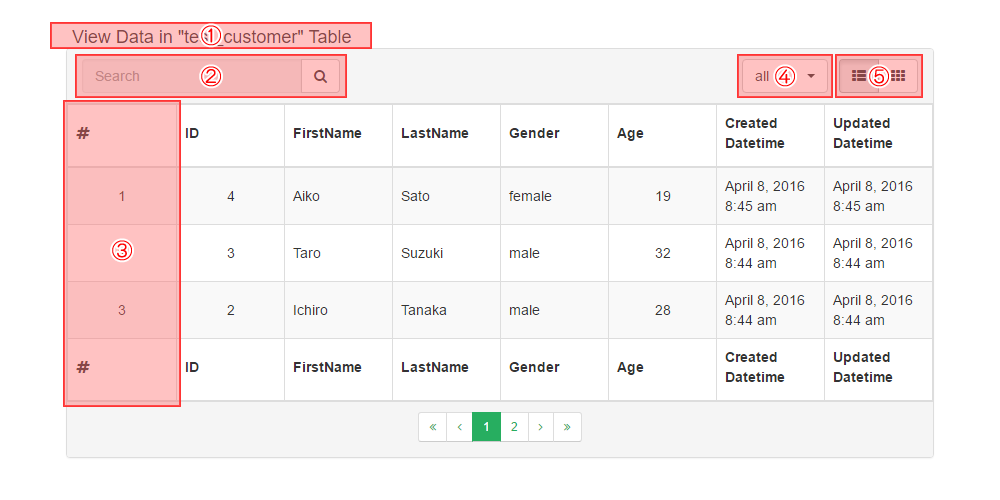1000x500 pixels.
Task: Sort by the FirstName column header
Action: pos(327,134)
